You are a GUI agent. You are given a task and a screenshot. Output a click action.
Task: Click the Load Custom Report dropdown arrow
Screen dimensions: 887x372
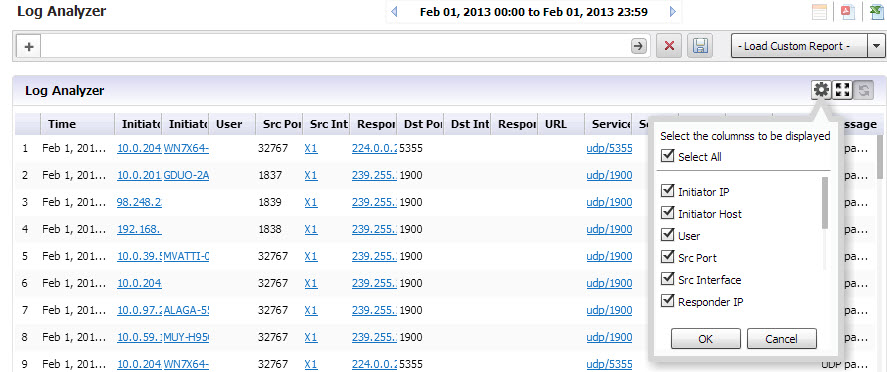877,46
